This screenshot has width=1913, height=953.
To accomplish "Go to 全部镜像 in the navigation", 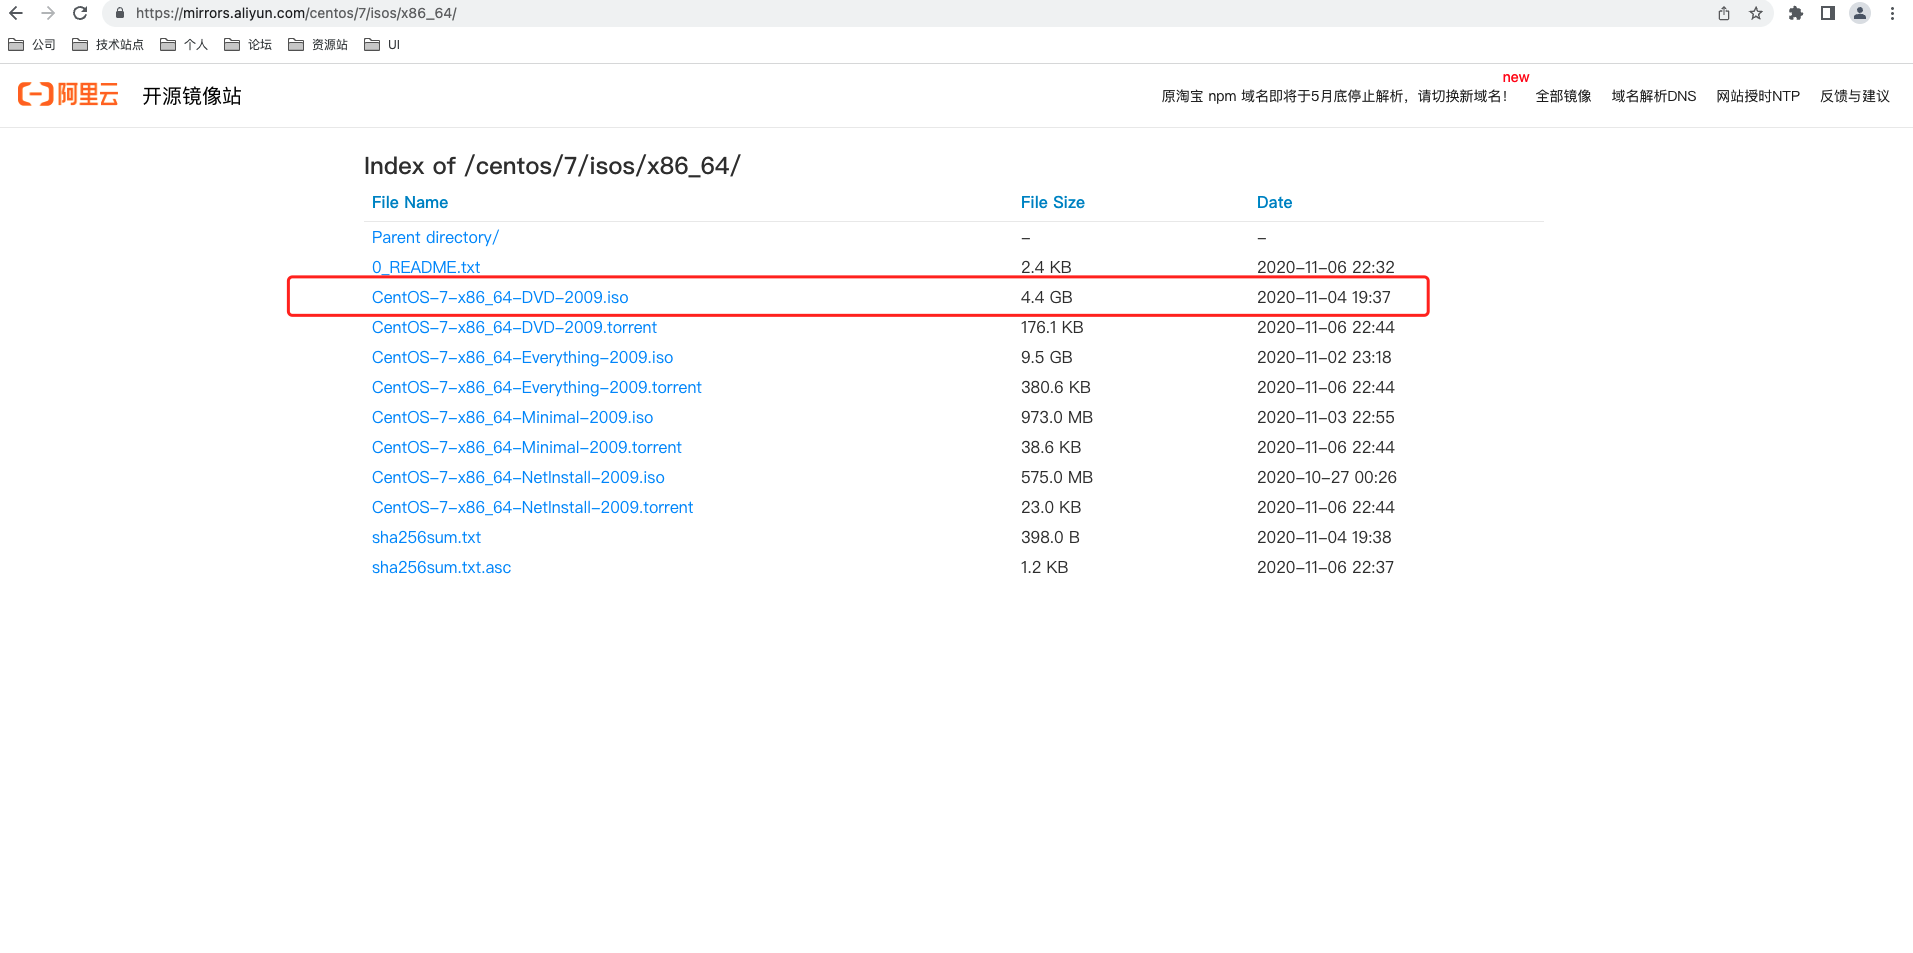I will (1563, 96).
